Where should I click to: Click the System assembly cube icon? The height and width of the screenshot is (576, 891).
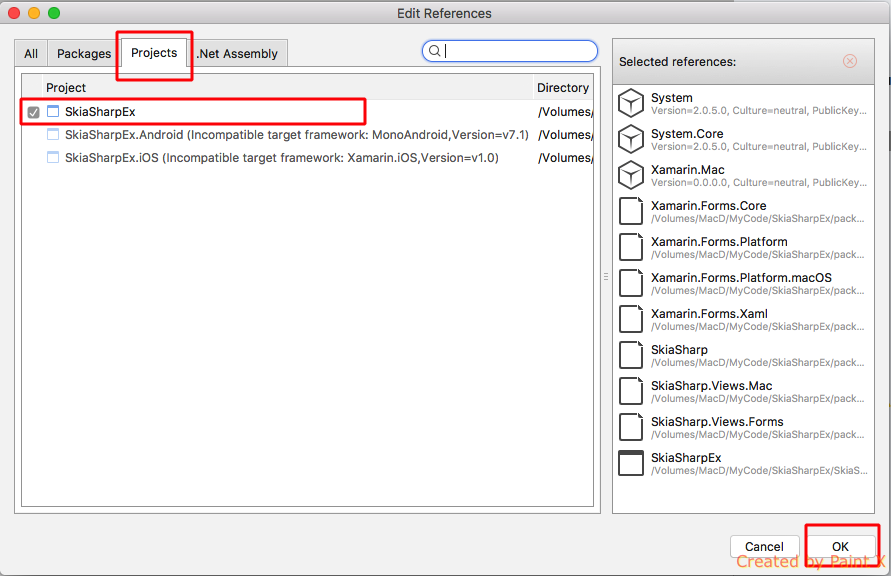[631, 103]
